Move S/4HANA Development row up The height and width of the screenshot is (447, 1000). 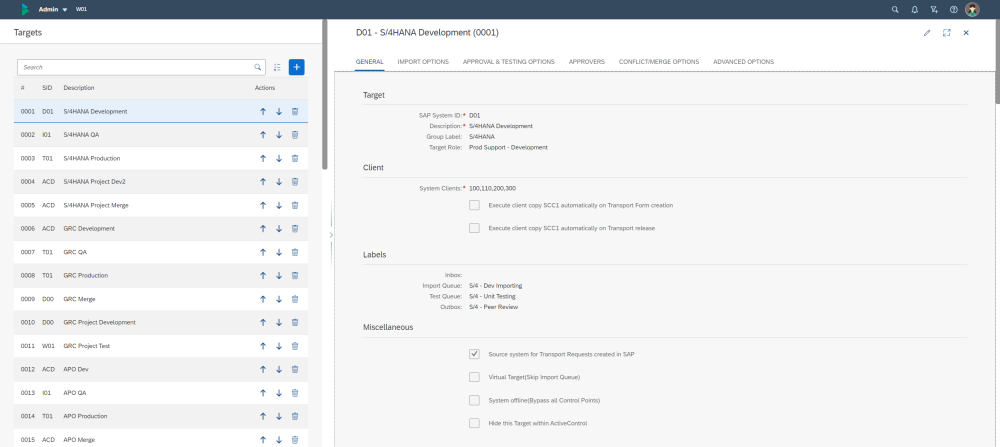coord(263,111)
